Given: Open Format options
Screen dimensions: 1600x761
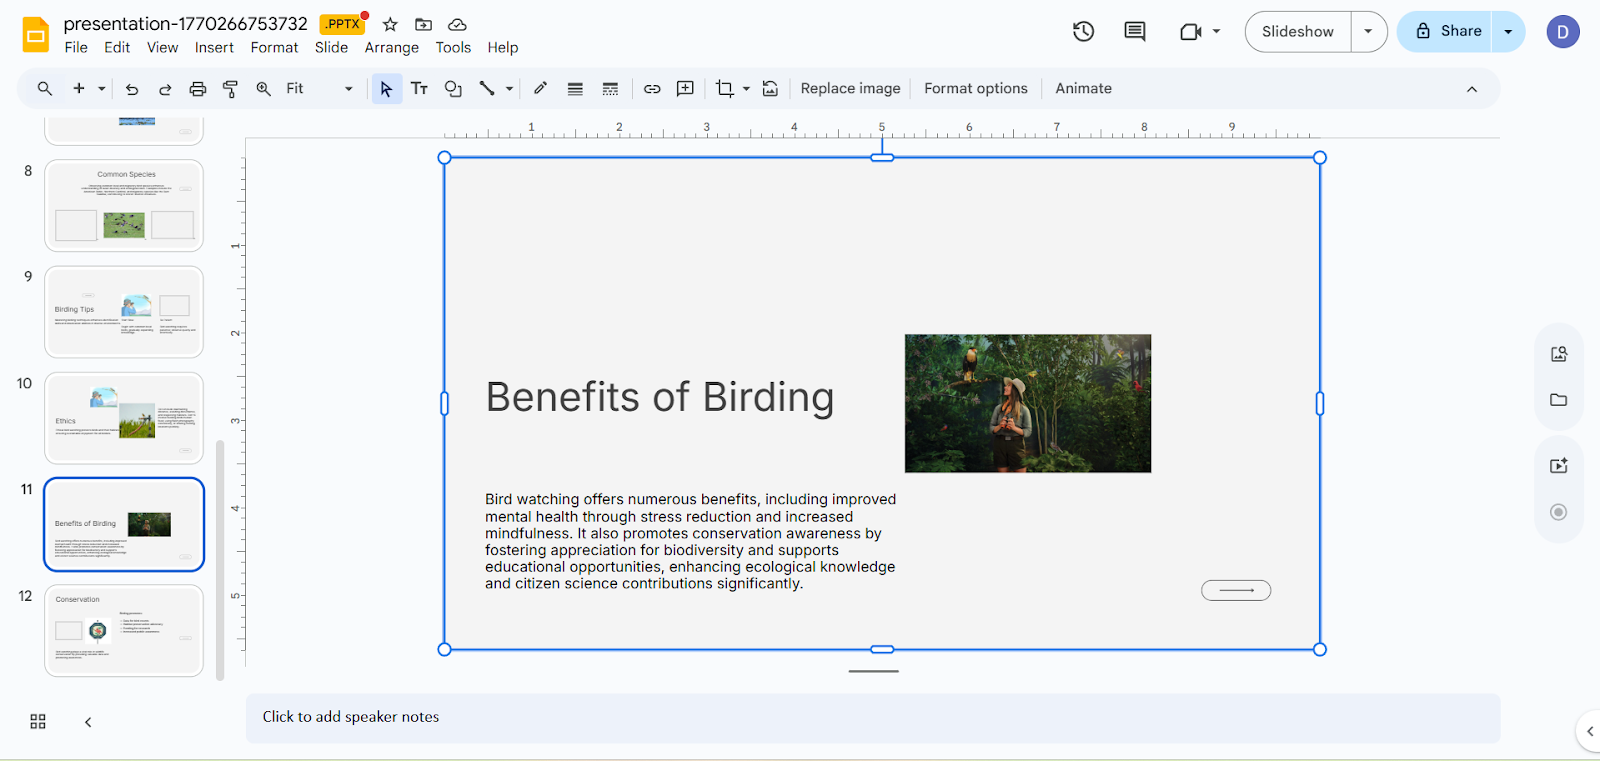Looking at the screenshot, I should click(x=976, y=89).
